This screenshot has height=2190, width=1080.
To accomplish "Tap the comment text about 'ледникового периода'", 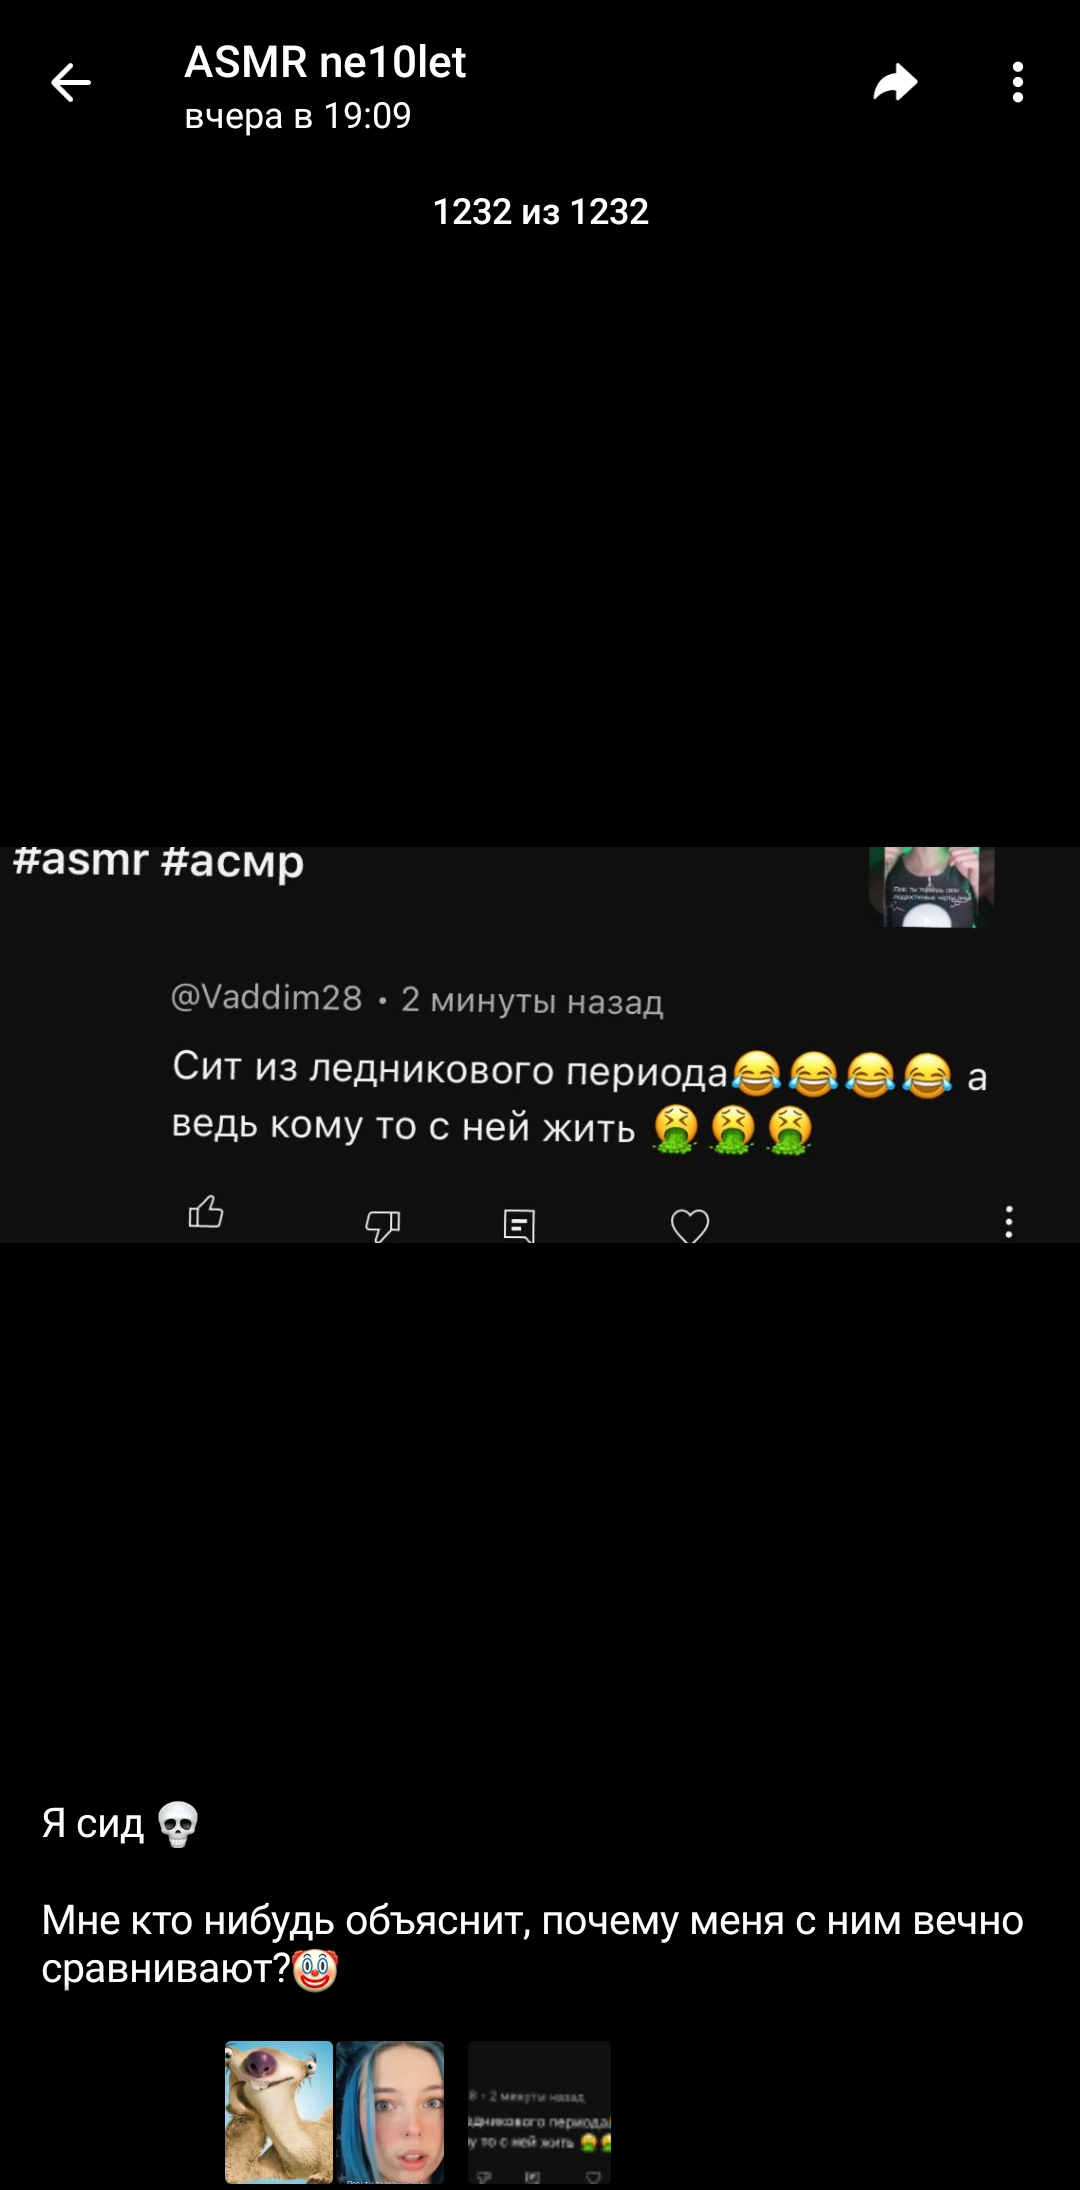I will coord(580,1099).
